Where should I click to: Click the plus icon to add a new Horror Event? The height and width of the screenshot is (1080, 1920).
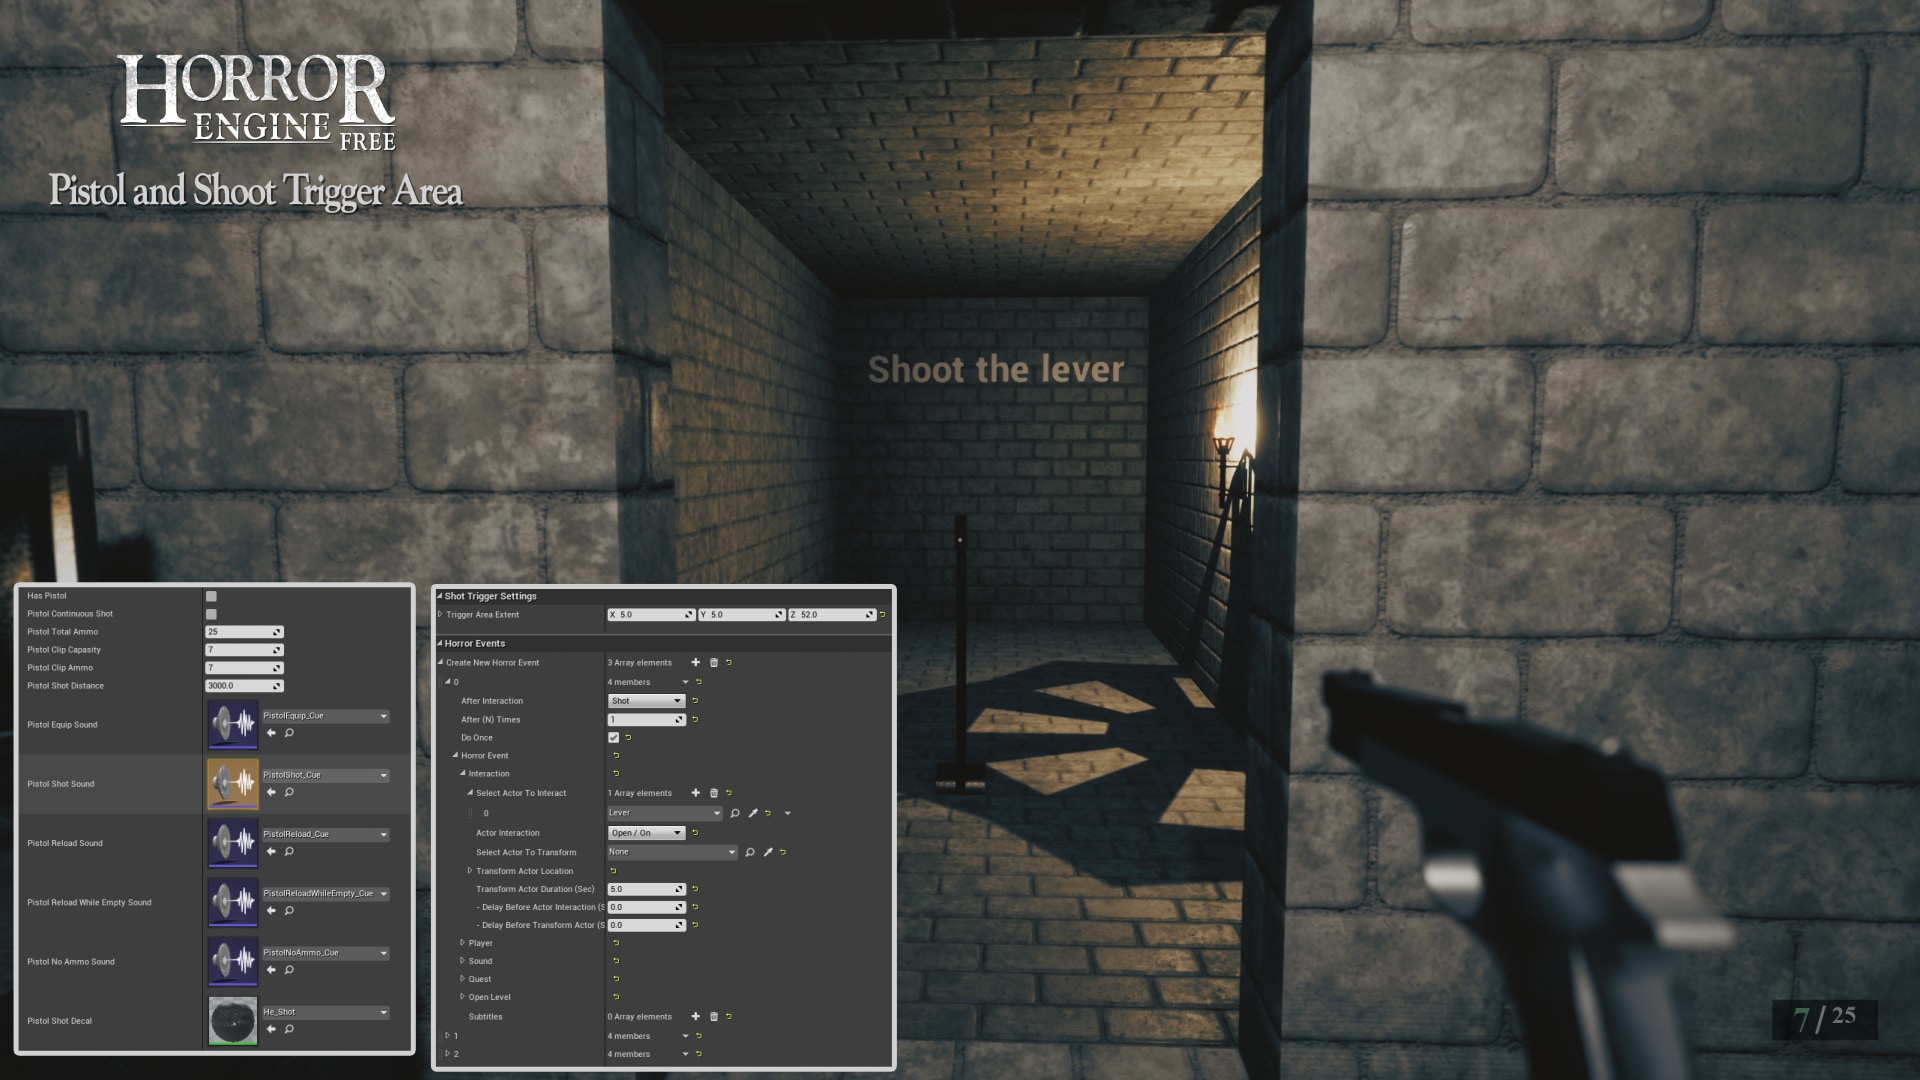[696, 662]
